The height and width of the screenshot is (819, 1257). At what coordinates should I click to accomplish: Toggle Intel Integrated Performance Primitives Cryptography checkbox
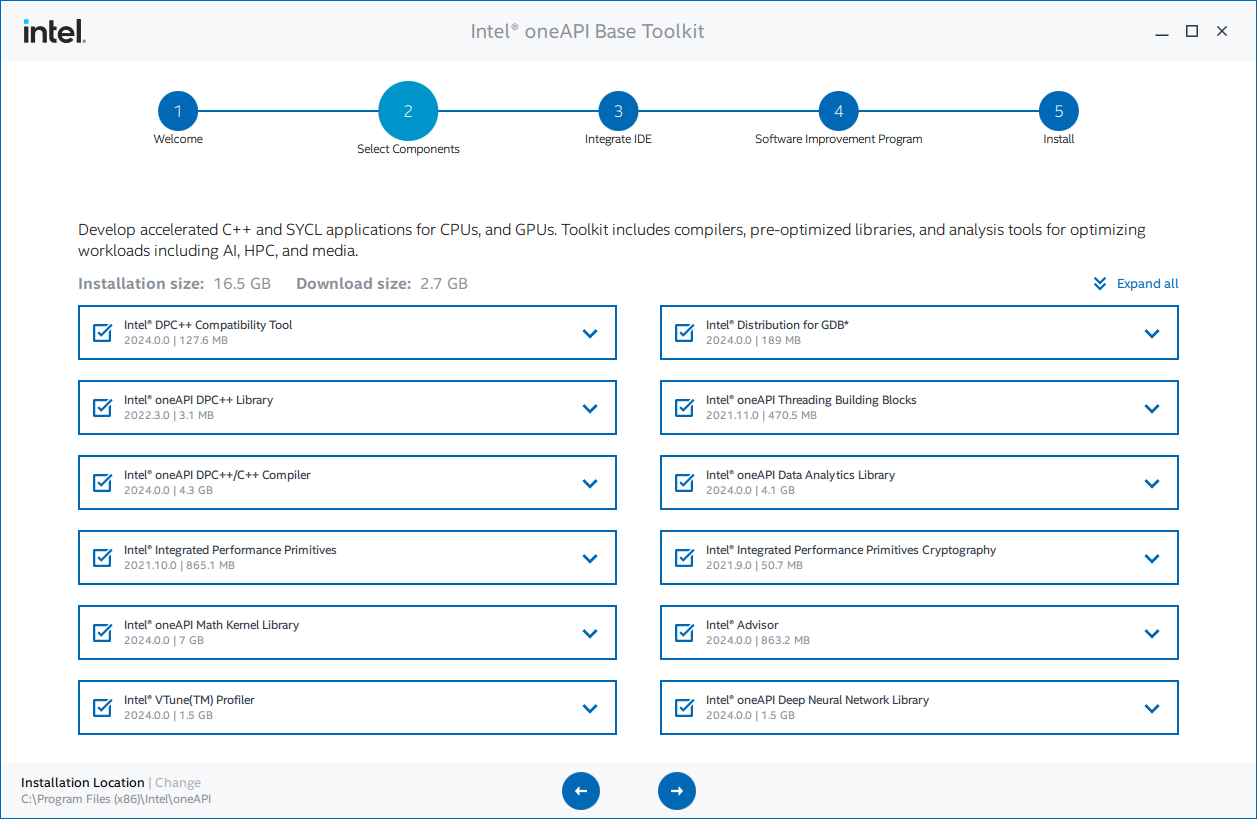click(x=684, y=558)
